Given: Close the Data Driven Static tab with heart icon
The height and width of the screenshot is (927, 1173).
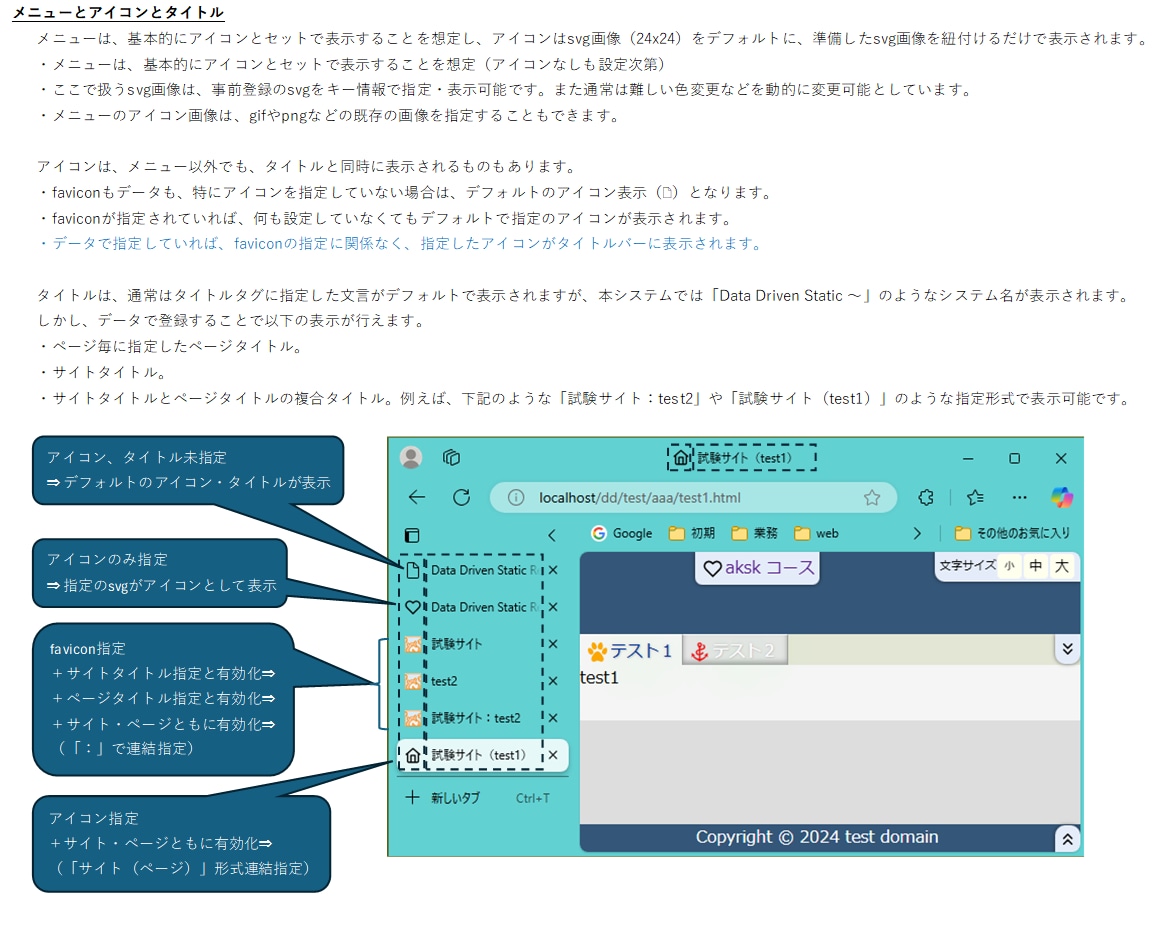Looking at the screenshot, I should pyautogui.click(x=553, y=607).
